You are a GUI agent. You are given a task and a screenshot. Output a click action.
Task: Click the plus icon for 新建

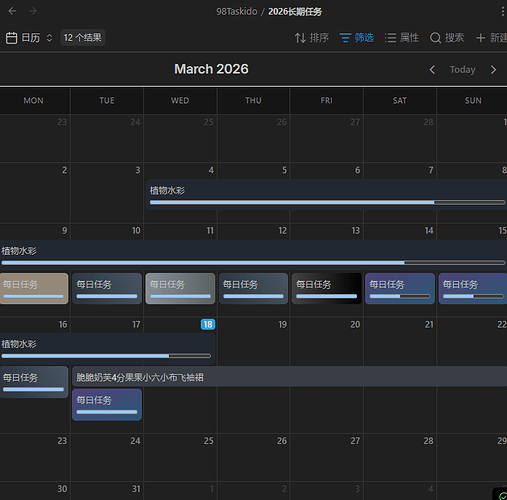point(480,38)
